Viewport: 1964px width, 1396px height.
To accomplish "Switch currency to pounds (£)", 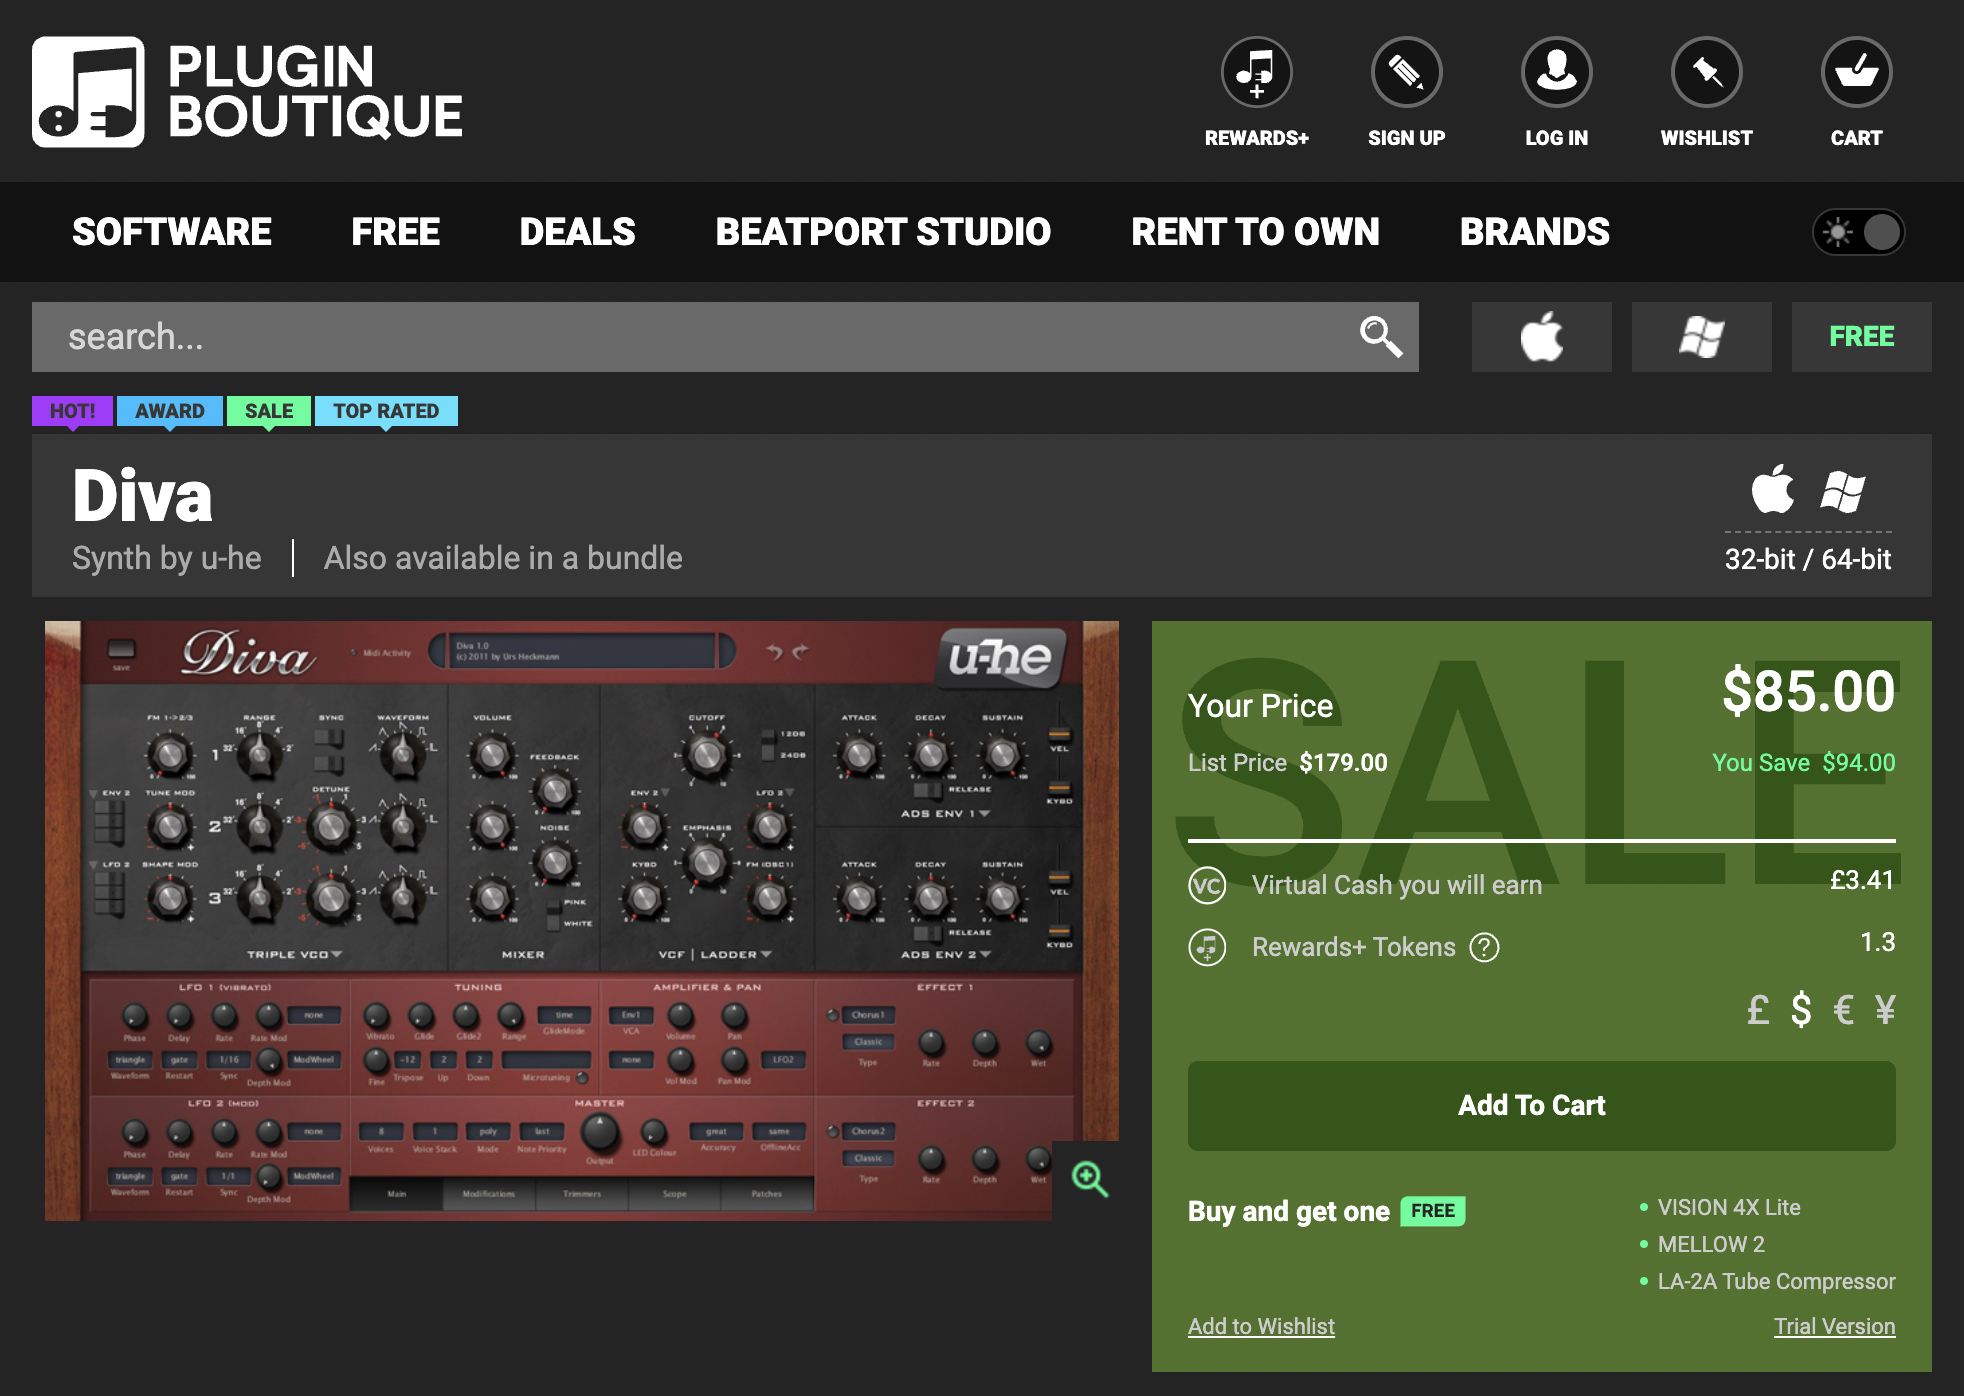I will 1758,1010.
